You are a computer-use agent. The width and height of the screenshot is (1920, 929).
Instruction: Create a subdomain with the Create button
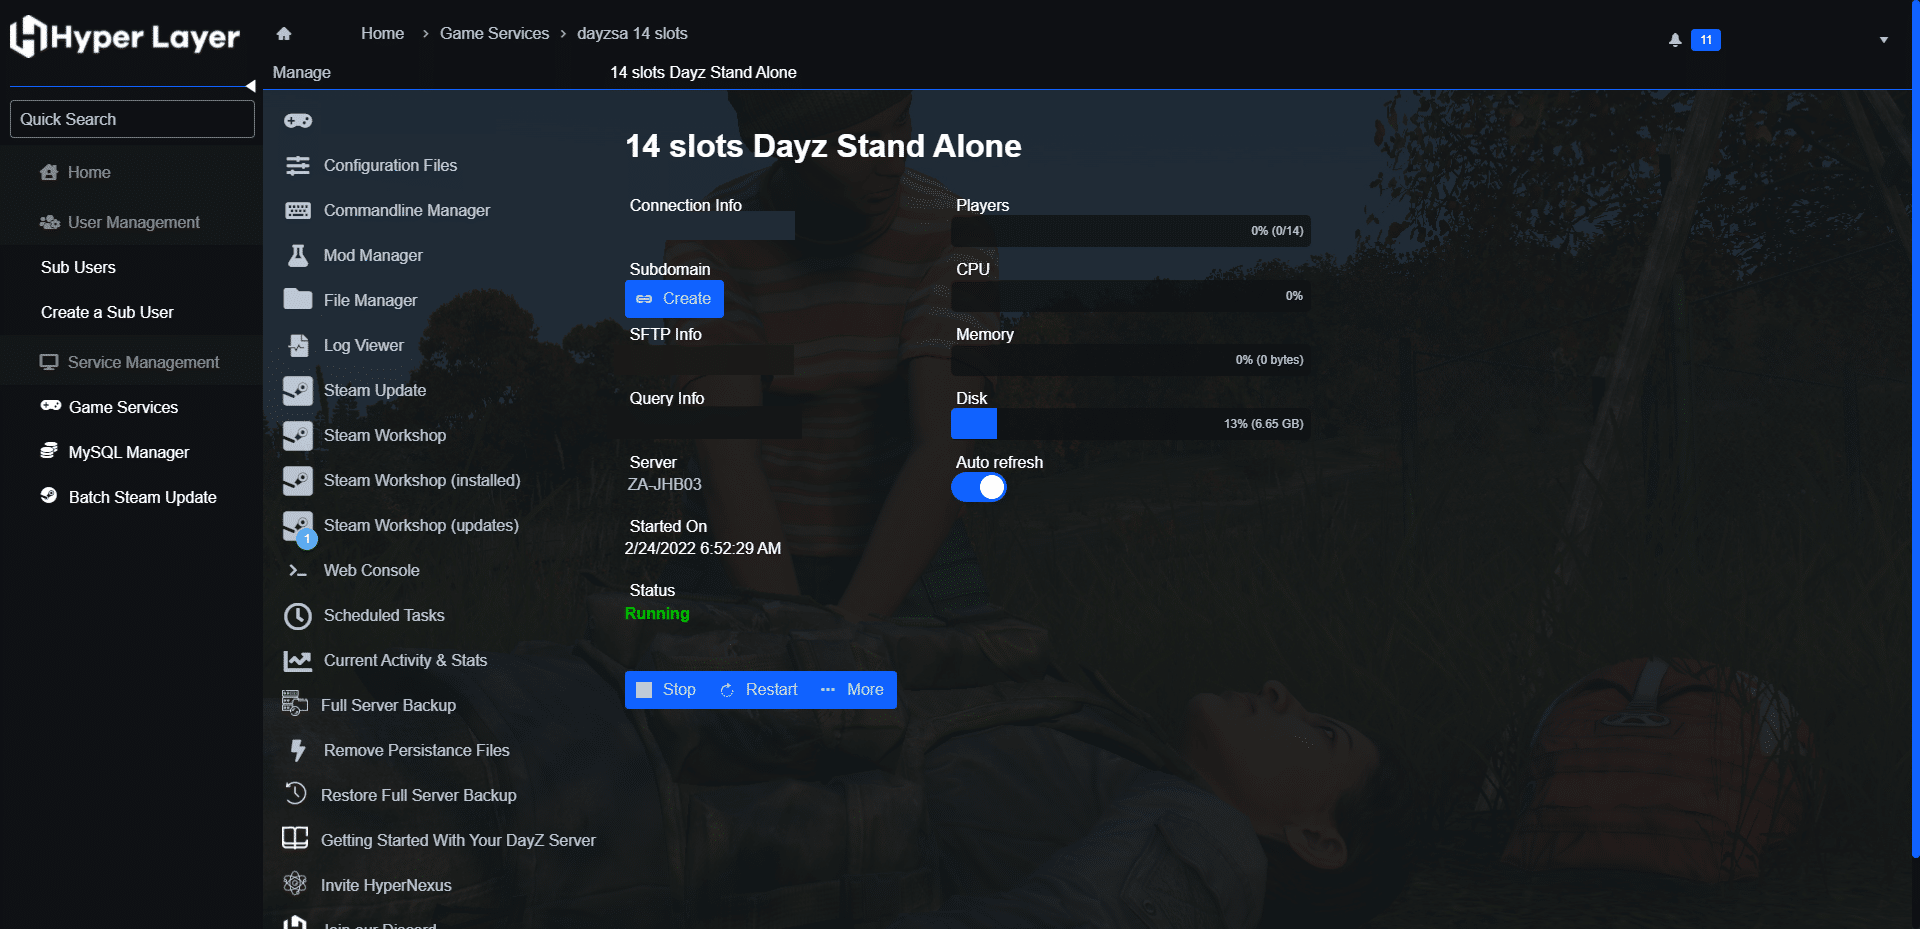coord(674,299)
